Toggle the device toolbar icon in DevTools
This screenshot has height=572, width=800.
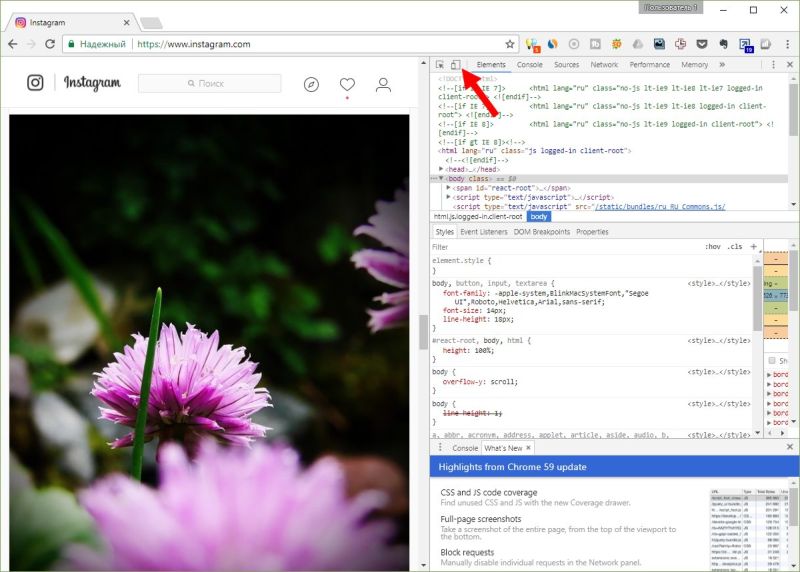455,65
